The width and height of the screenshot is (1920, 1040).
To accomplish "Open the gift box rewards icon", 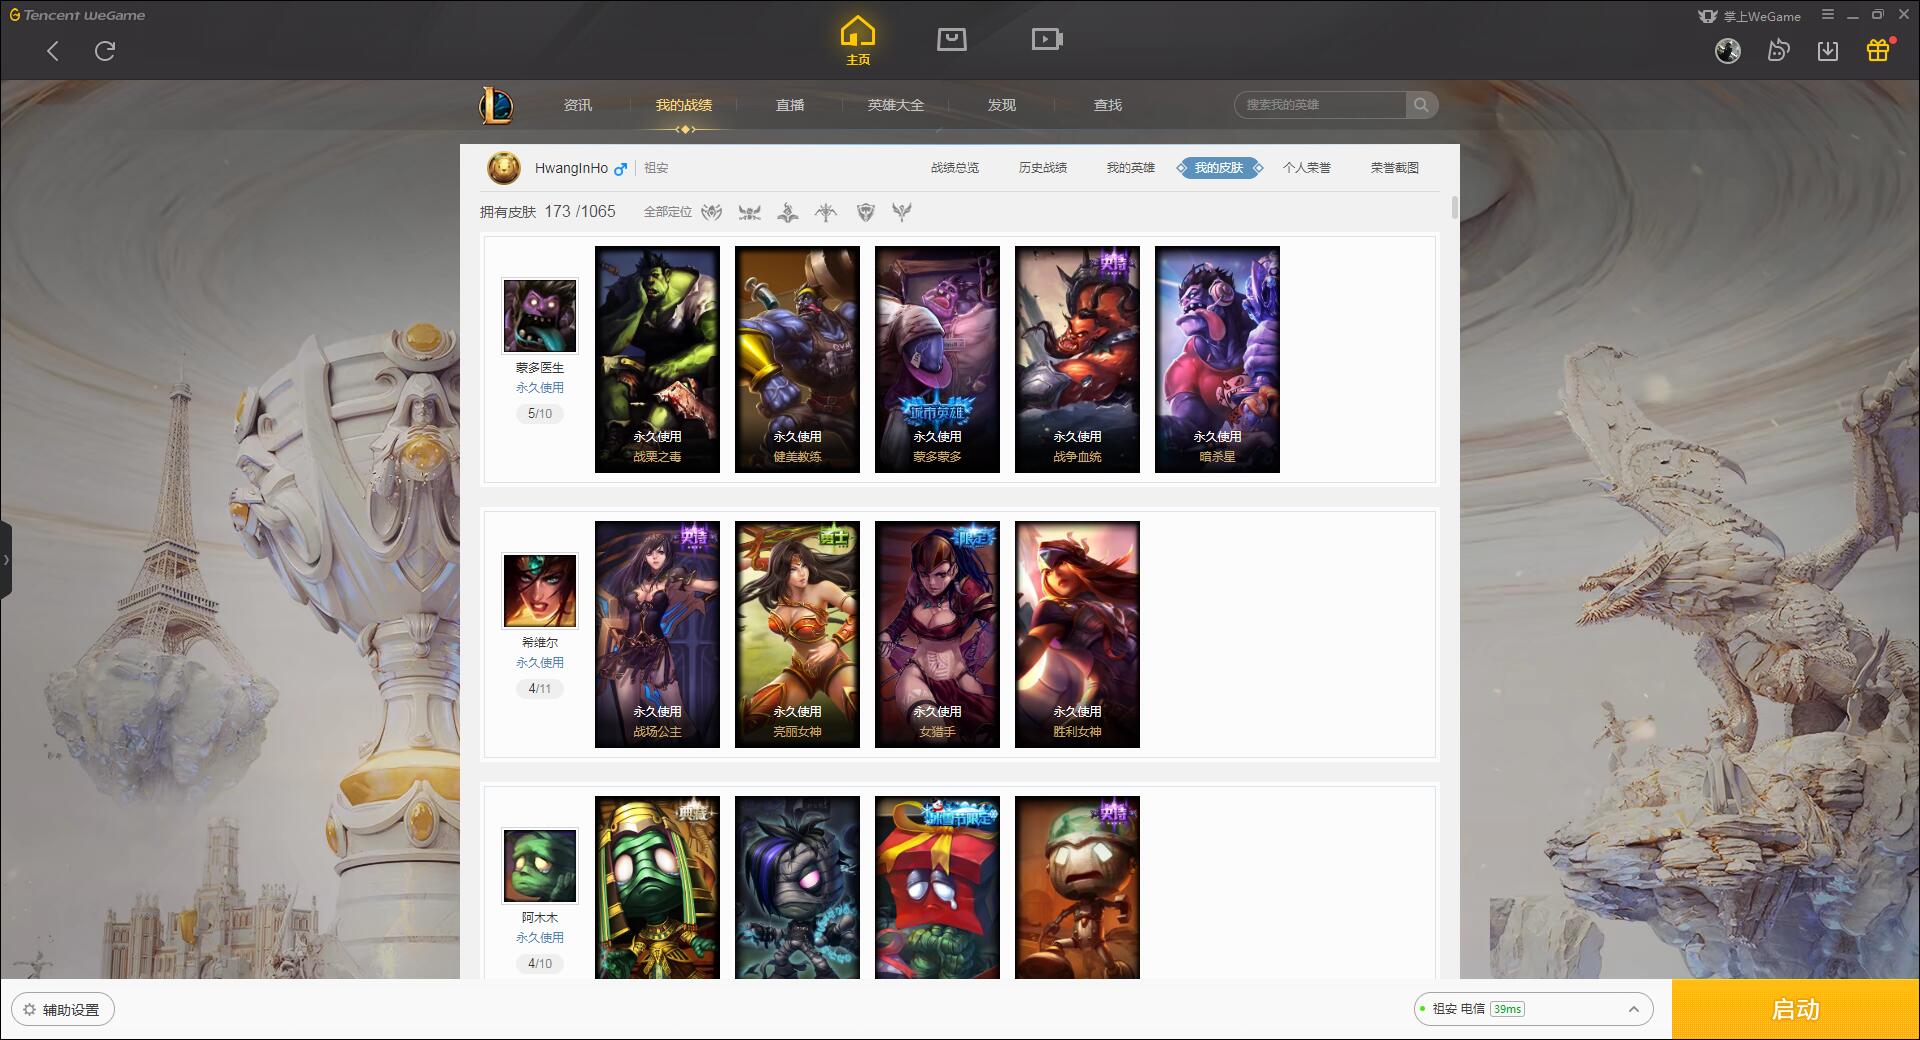I will pos(1878,50).
